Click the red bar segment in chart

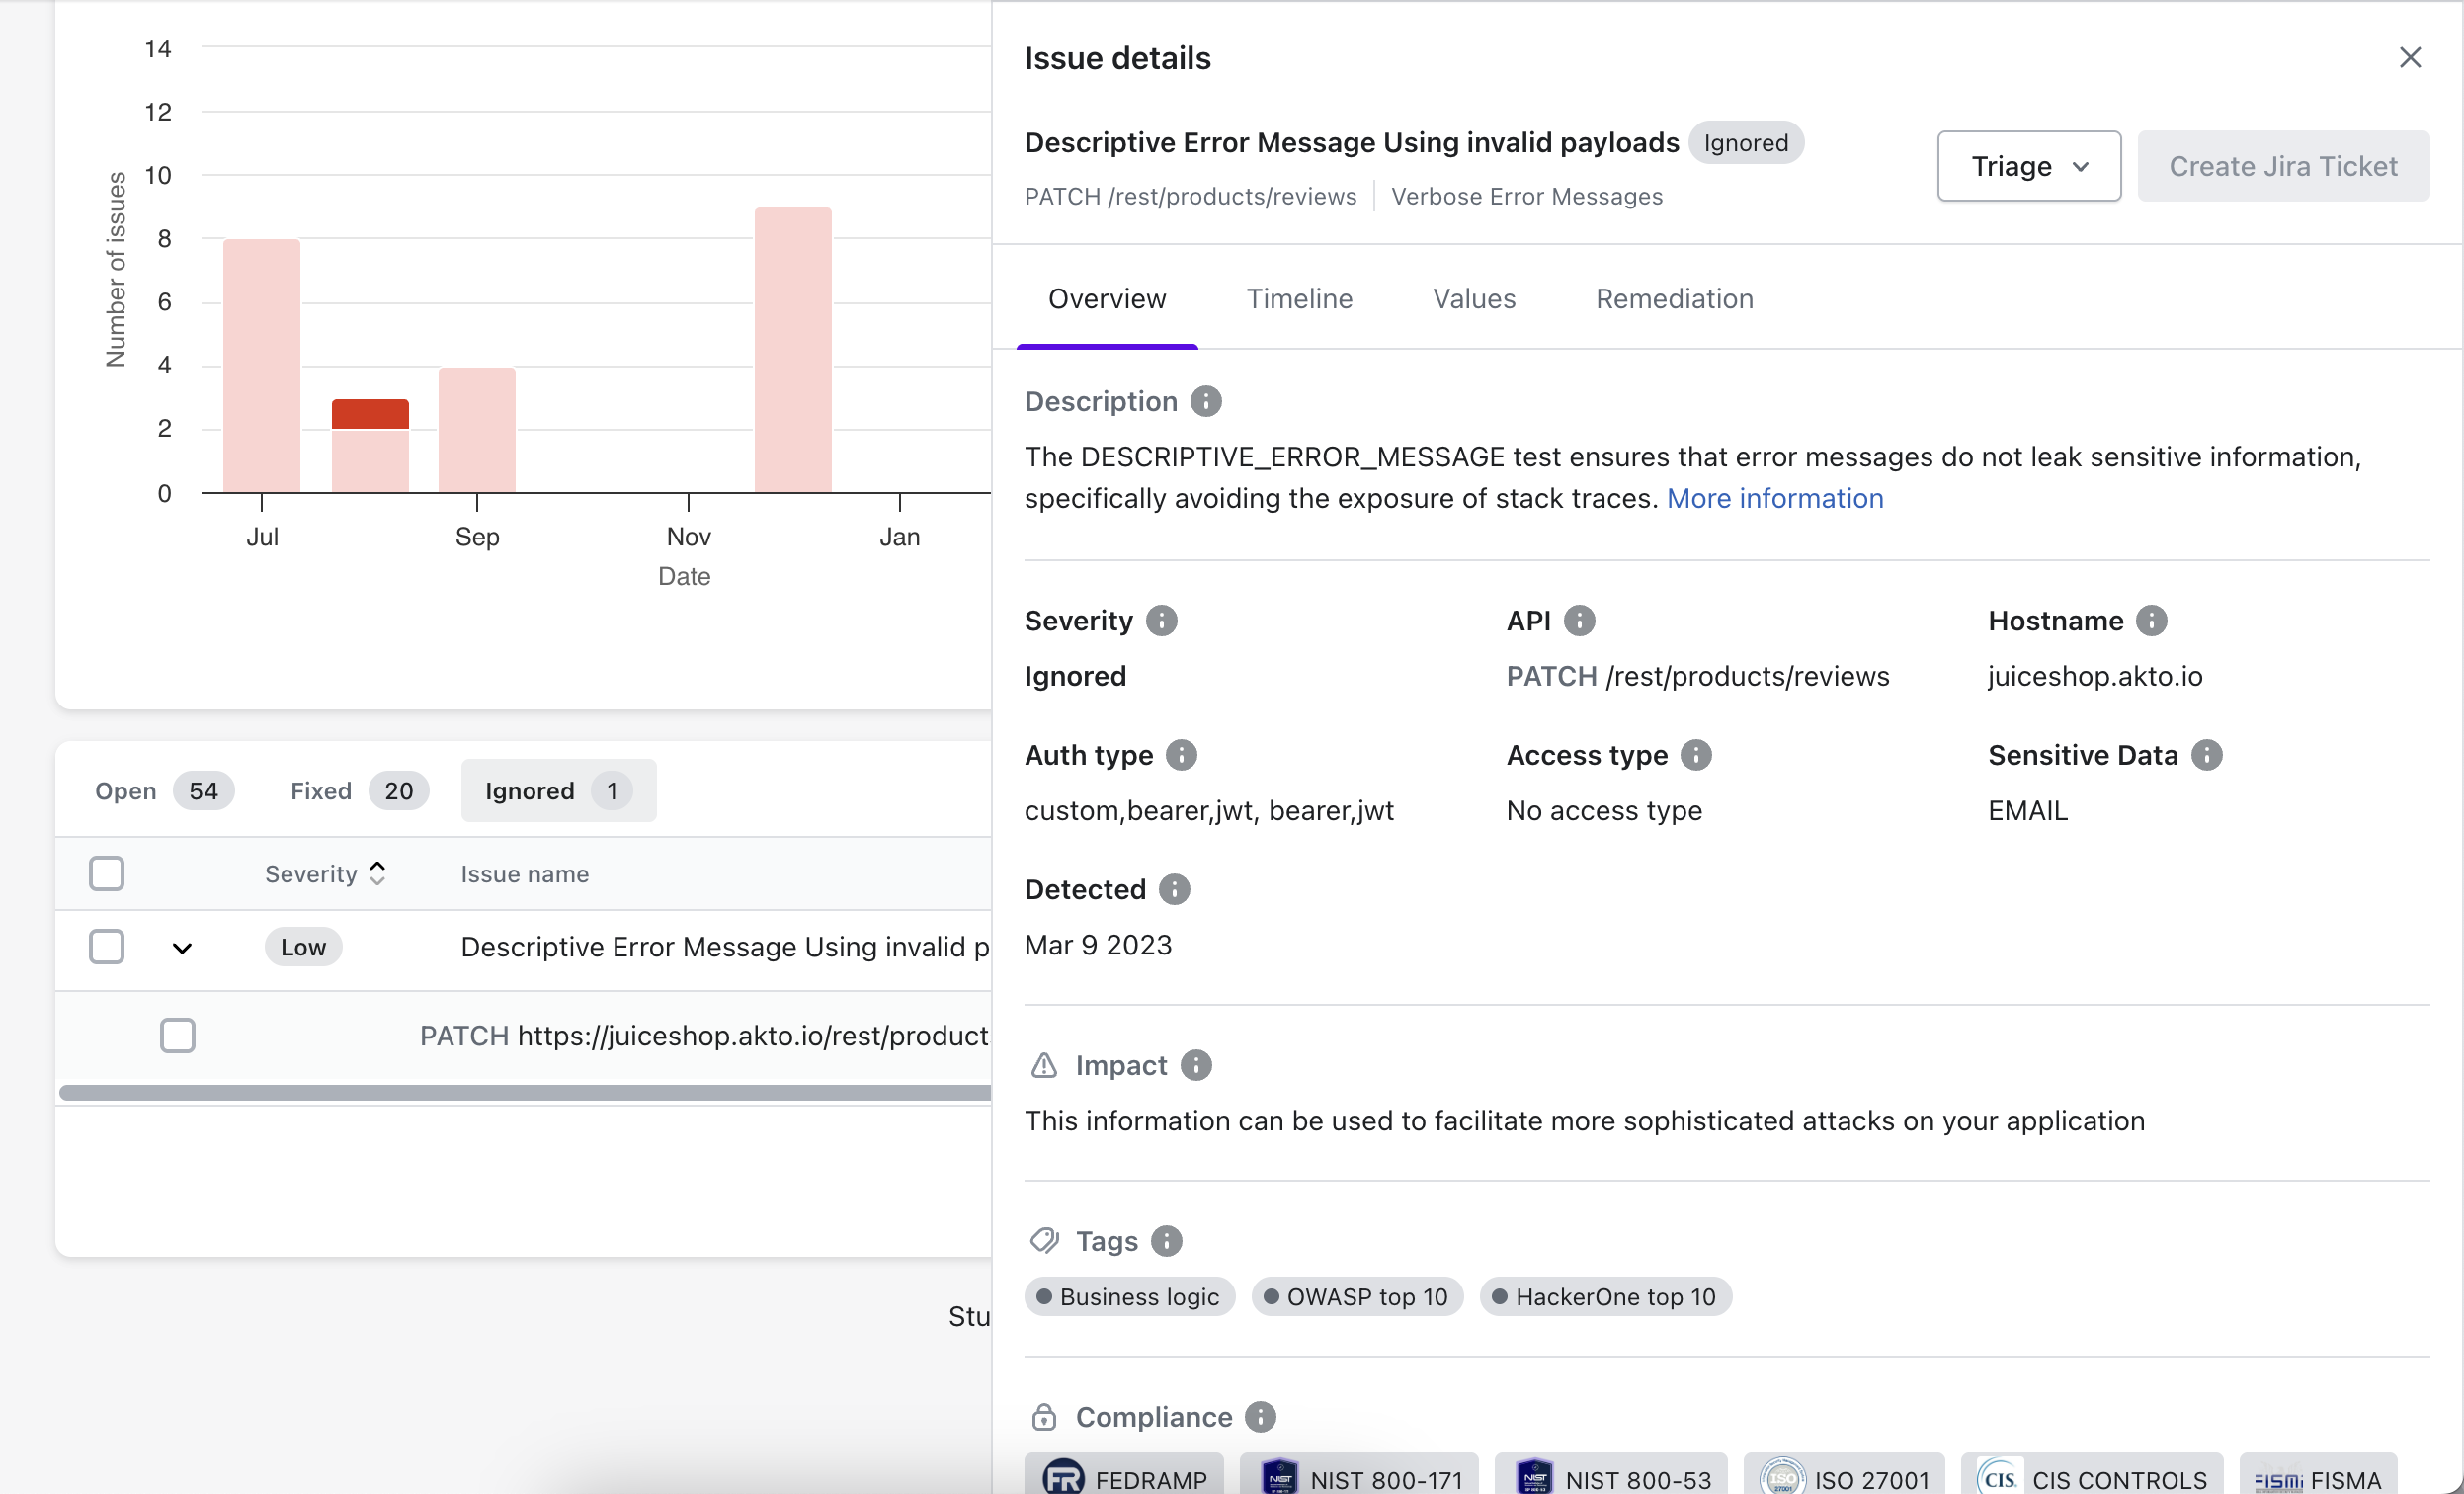pos(370,414)
